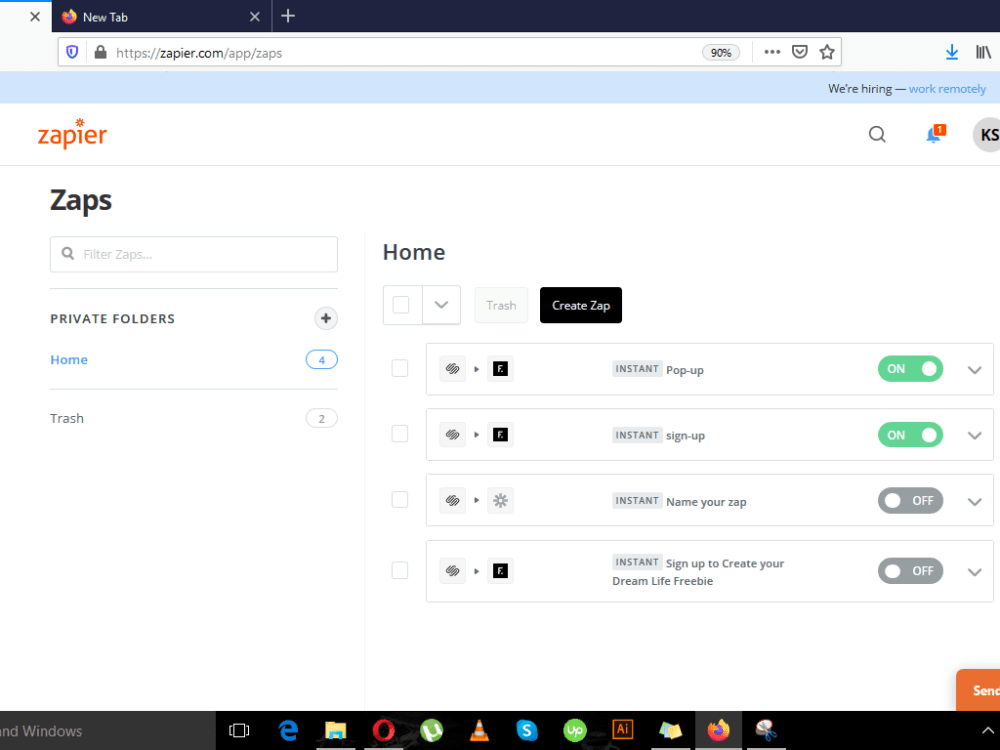Click action app icon in Dream Life Freebie zap
The width and height of the screenshot is (1000, 750).
[x=500, y=571]
